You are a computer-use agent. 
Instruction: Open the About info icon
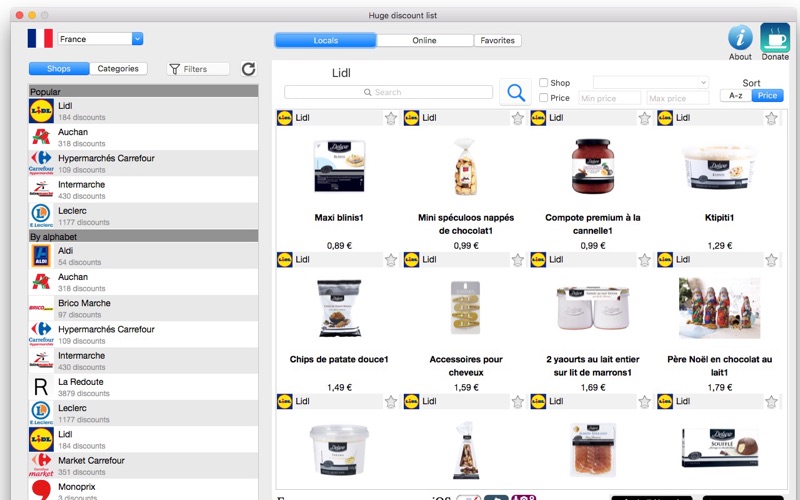pos(740,38)
